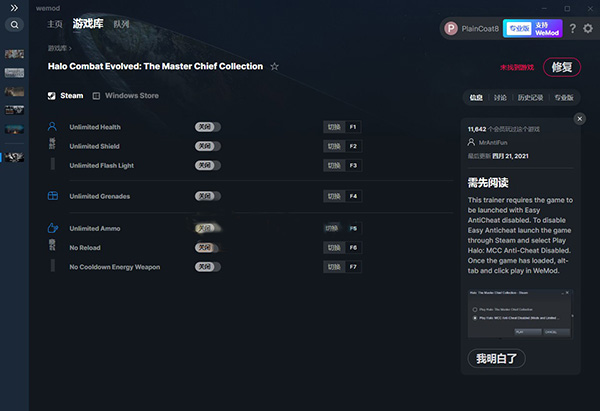600x411 pixels.
Task: Click the game title Halo Combat Evolved
Action: (155, 67)
